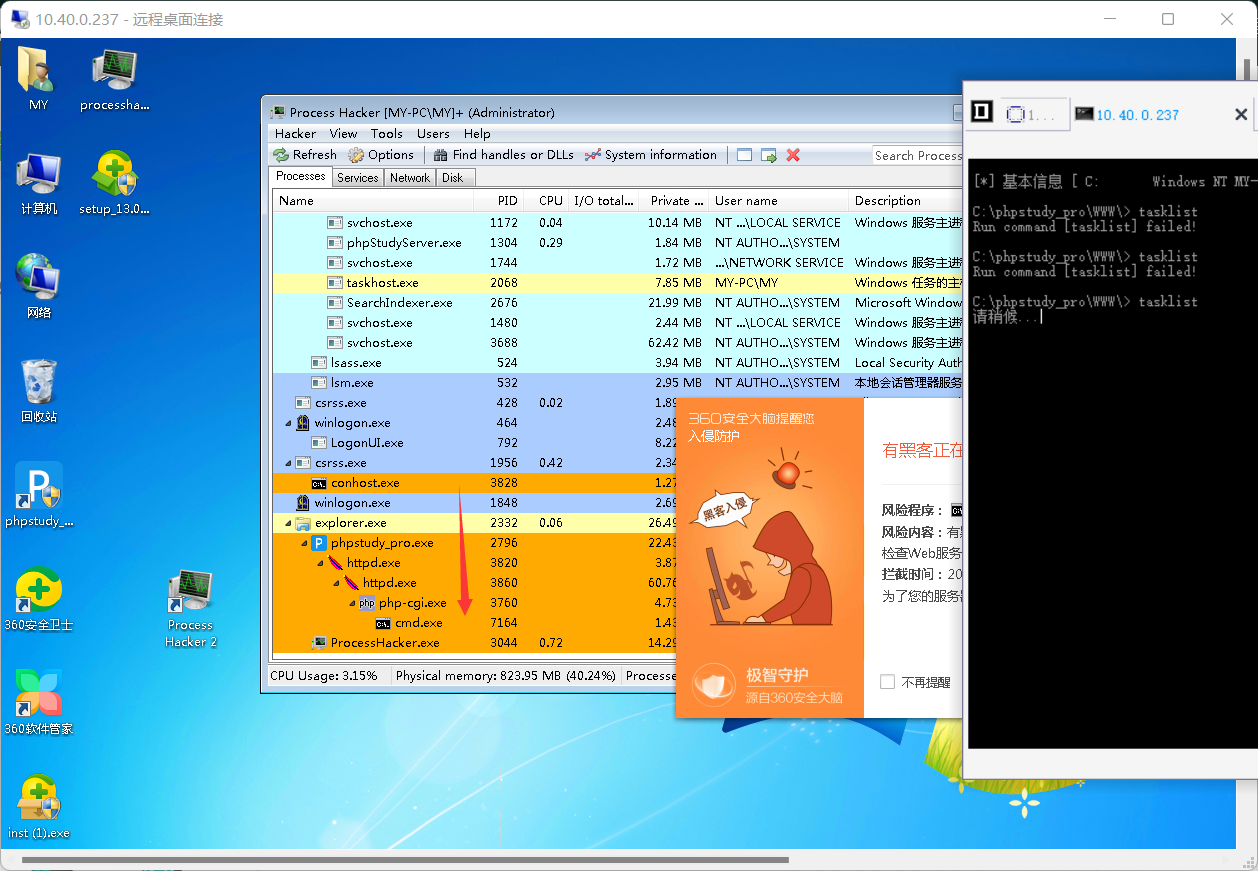Open the 回收站 recycle bin

[39, 391]
